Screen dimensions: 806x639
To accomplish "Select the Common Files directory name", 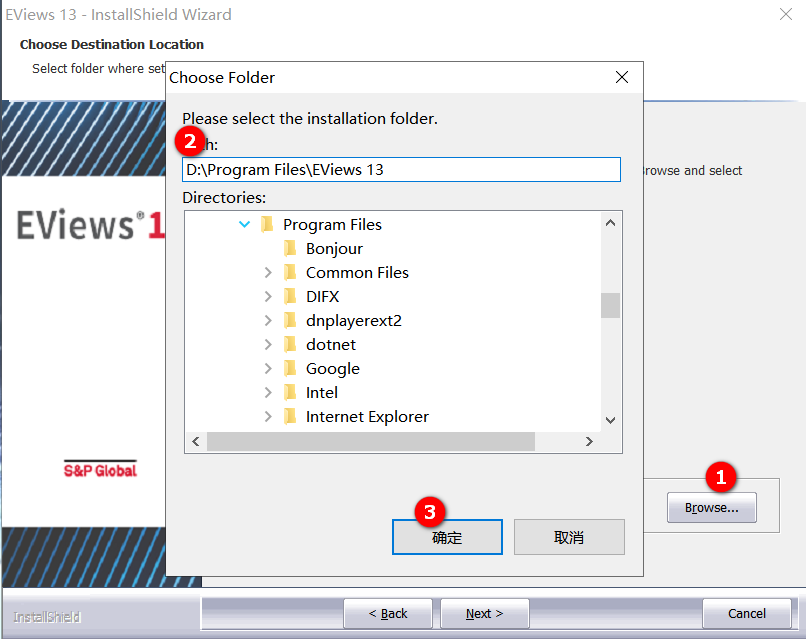I will 357,272.
